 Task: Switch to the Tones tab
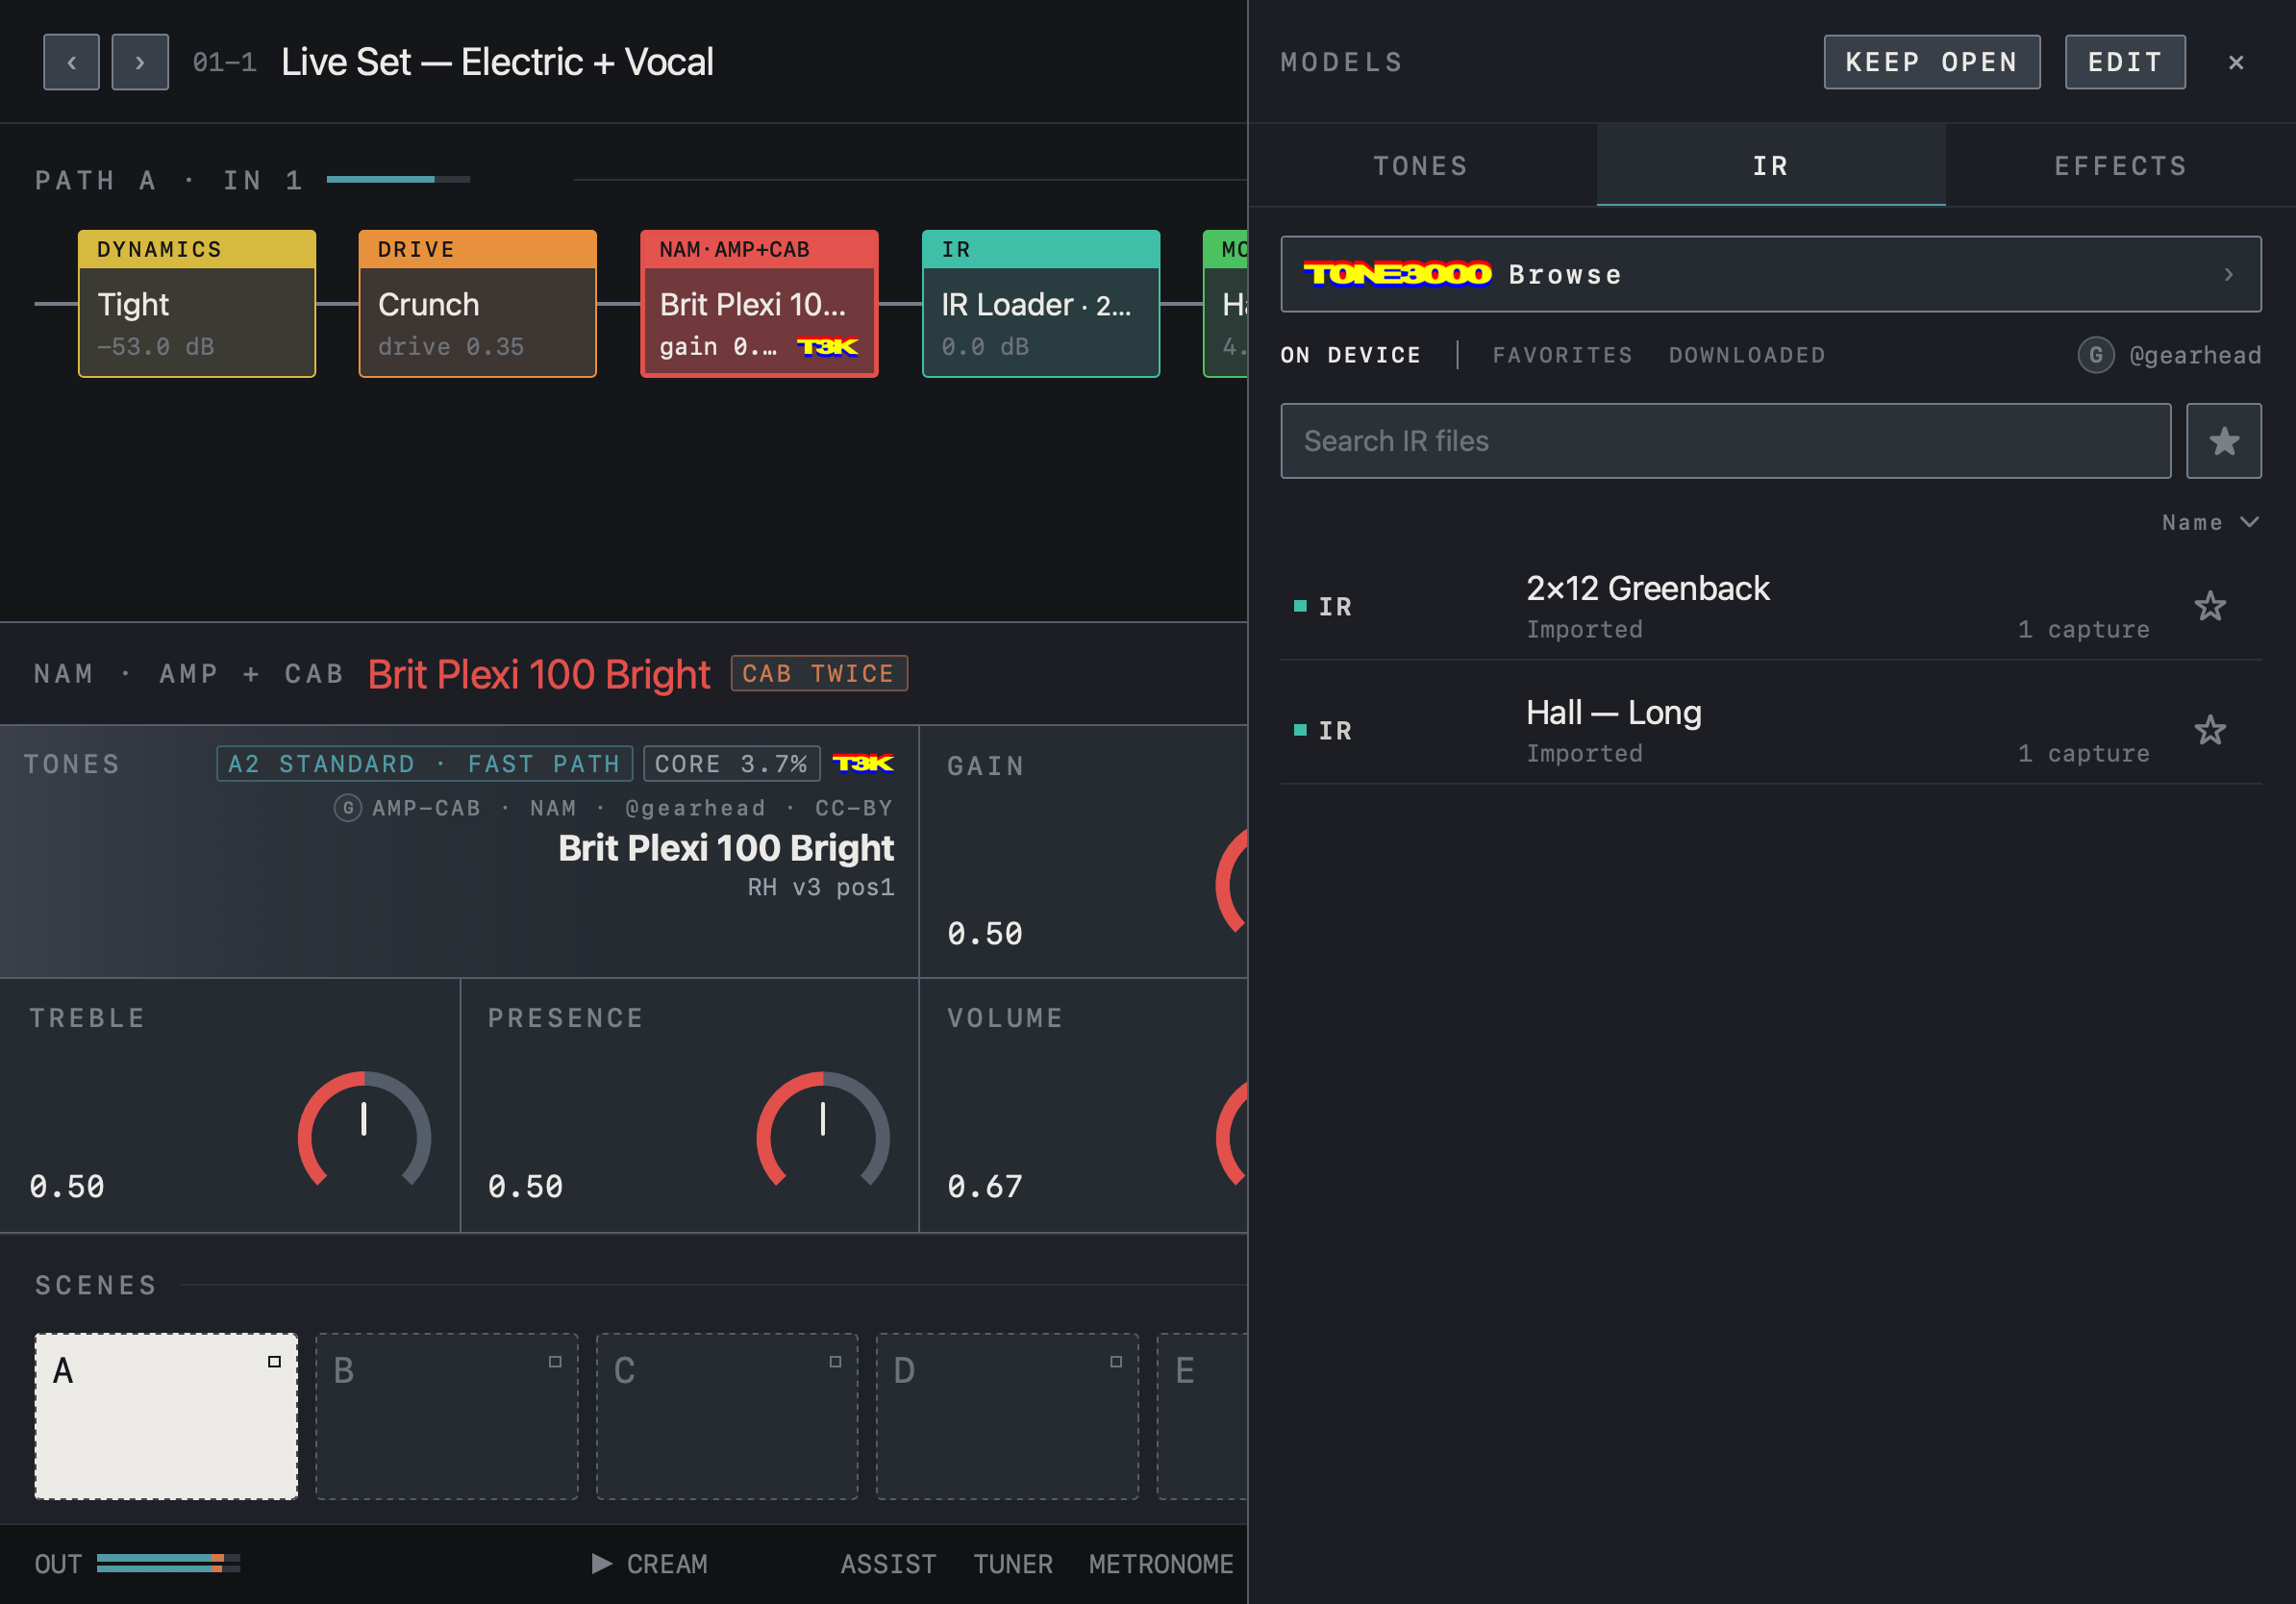coord(1421,165)
